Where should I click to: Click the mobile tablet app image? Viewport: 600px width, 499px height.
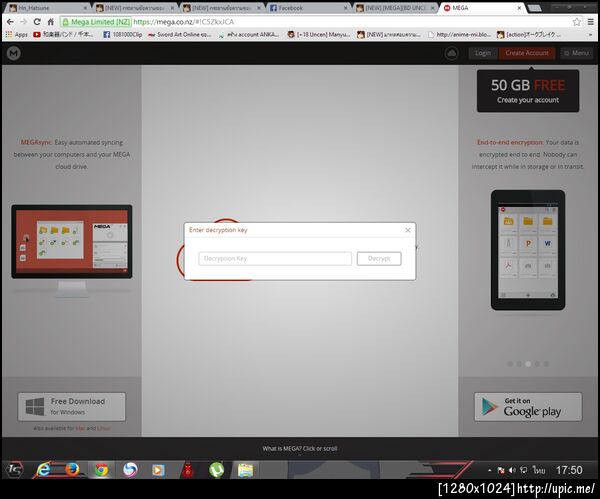click(528, 250)
